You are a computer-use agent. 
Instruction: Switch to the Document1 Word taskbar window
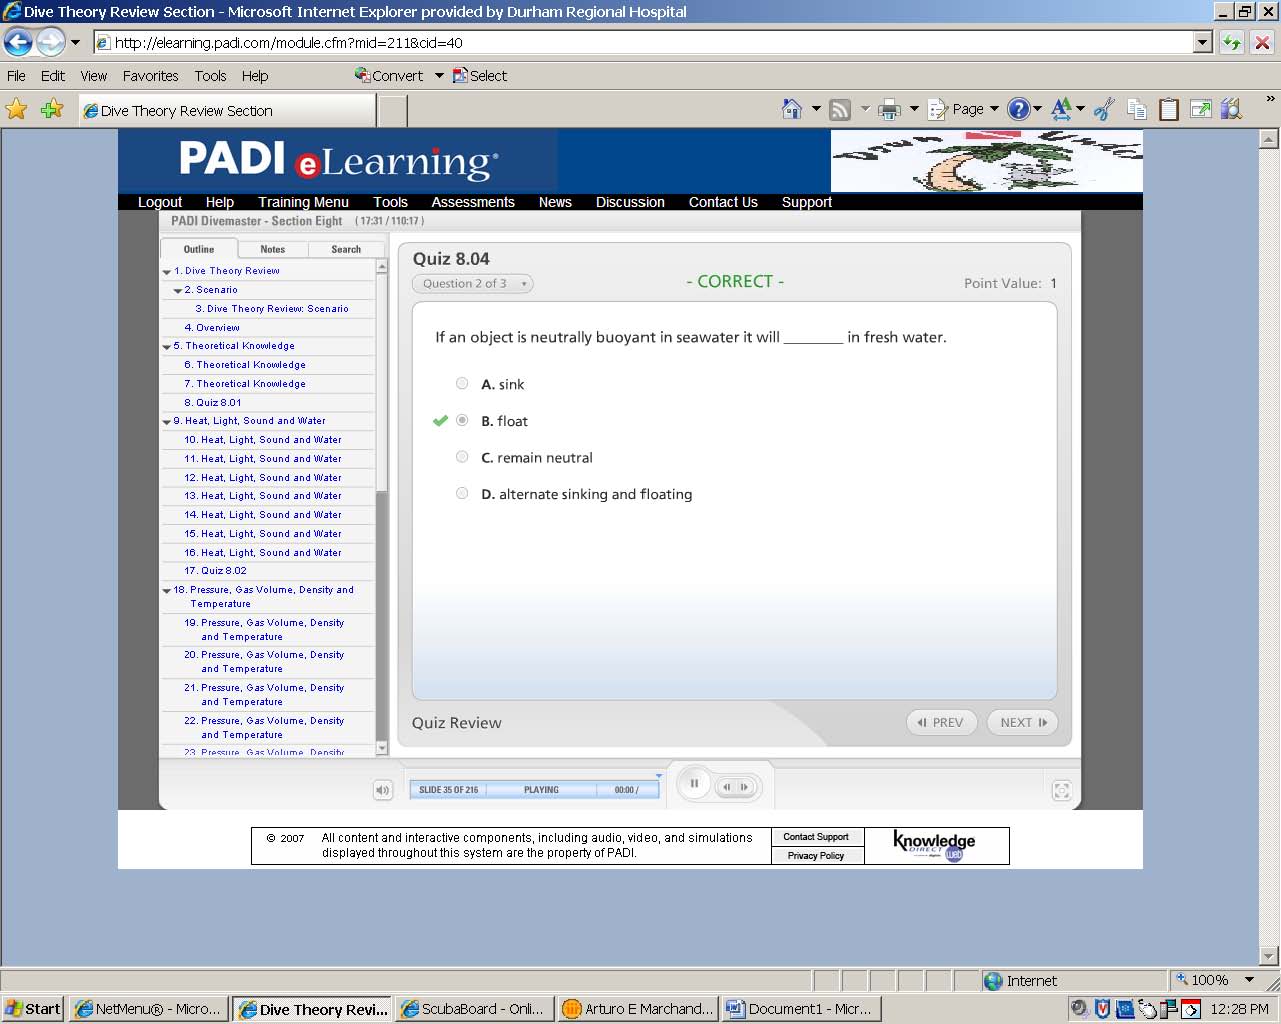[800, 1008]
